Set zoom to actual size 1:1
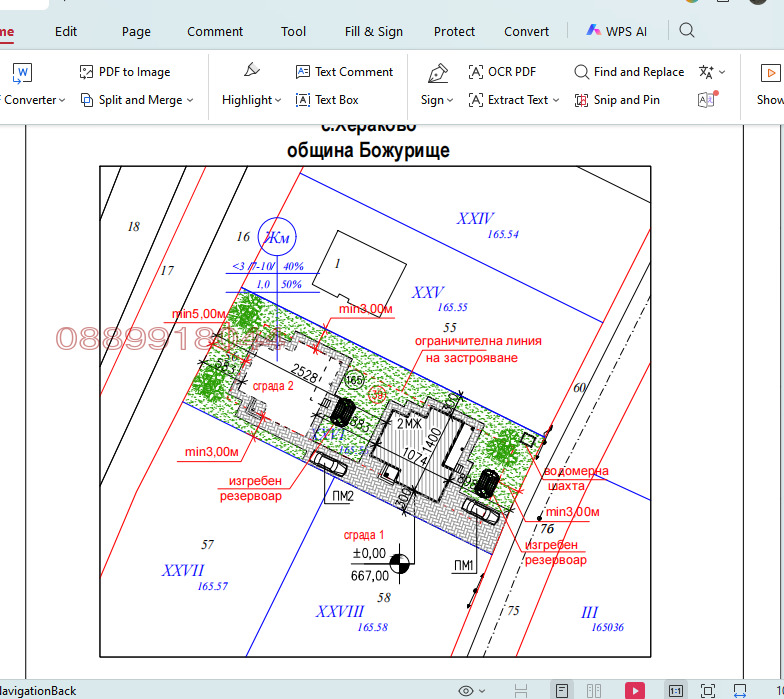This screenshot has width=784, height=699. click(x=676, y=691)
